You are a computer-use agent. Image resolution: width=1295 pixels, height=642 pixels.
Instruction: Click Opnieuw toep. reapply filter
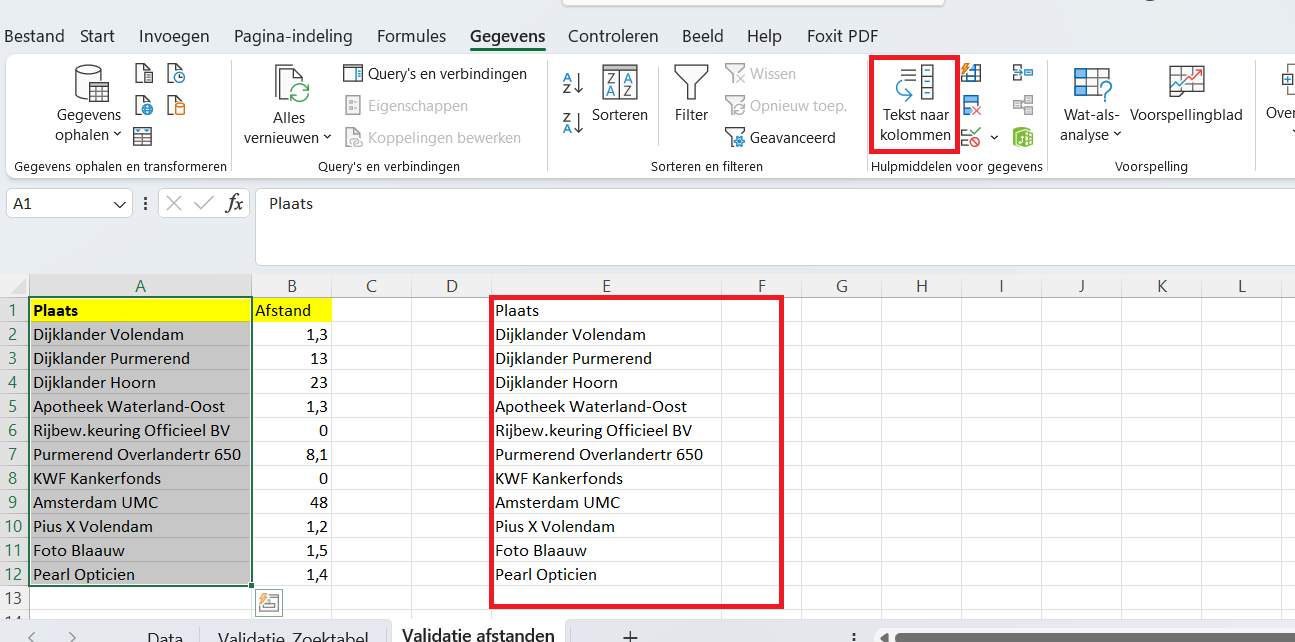point(786,105)
